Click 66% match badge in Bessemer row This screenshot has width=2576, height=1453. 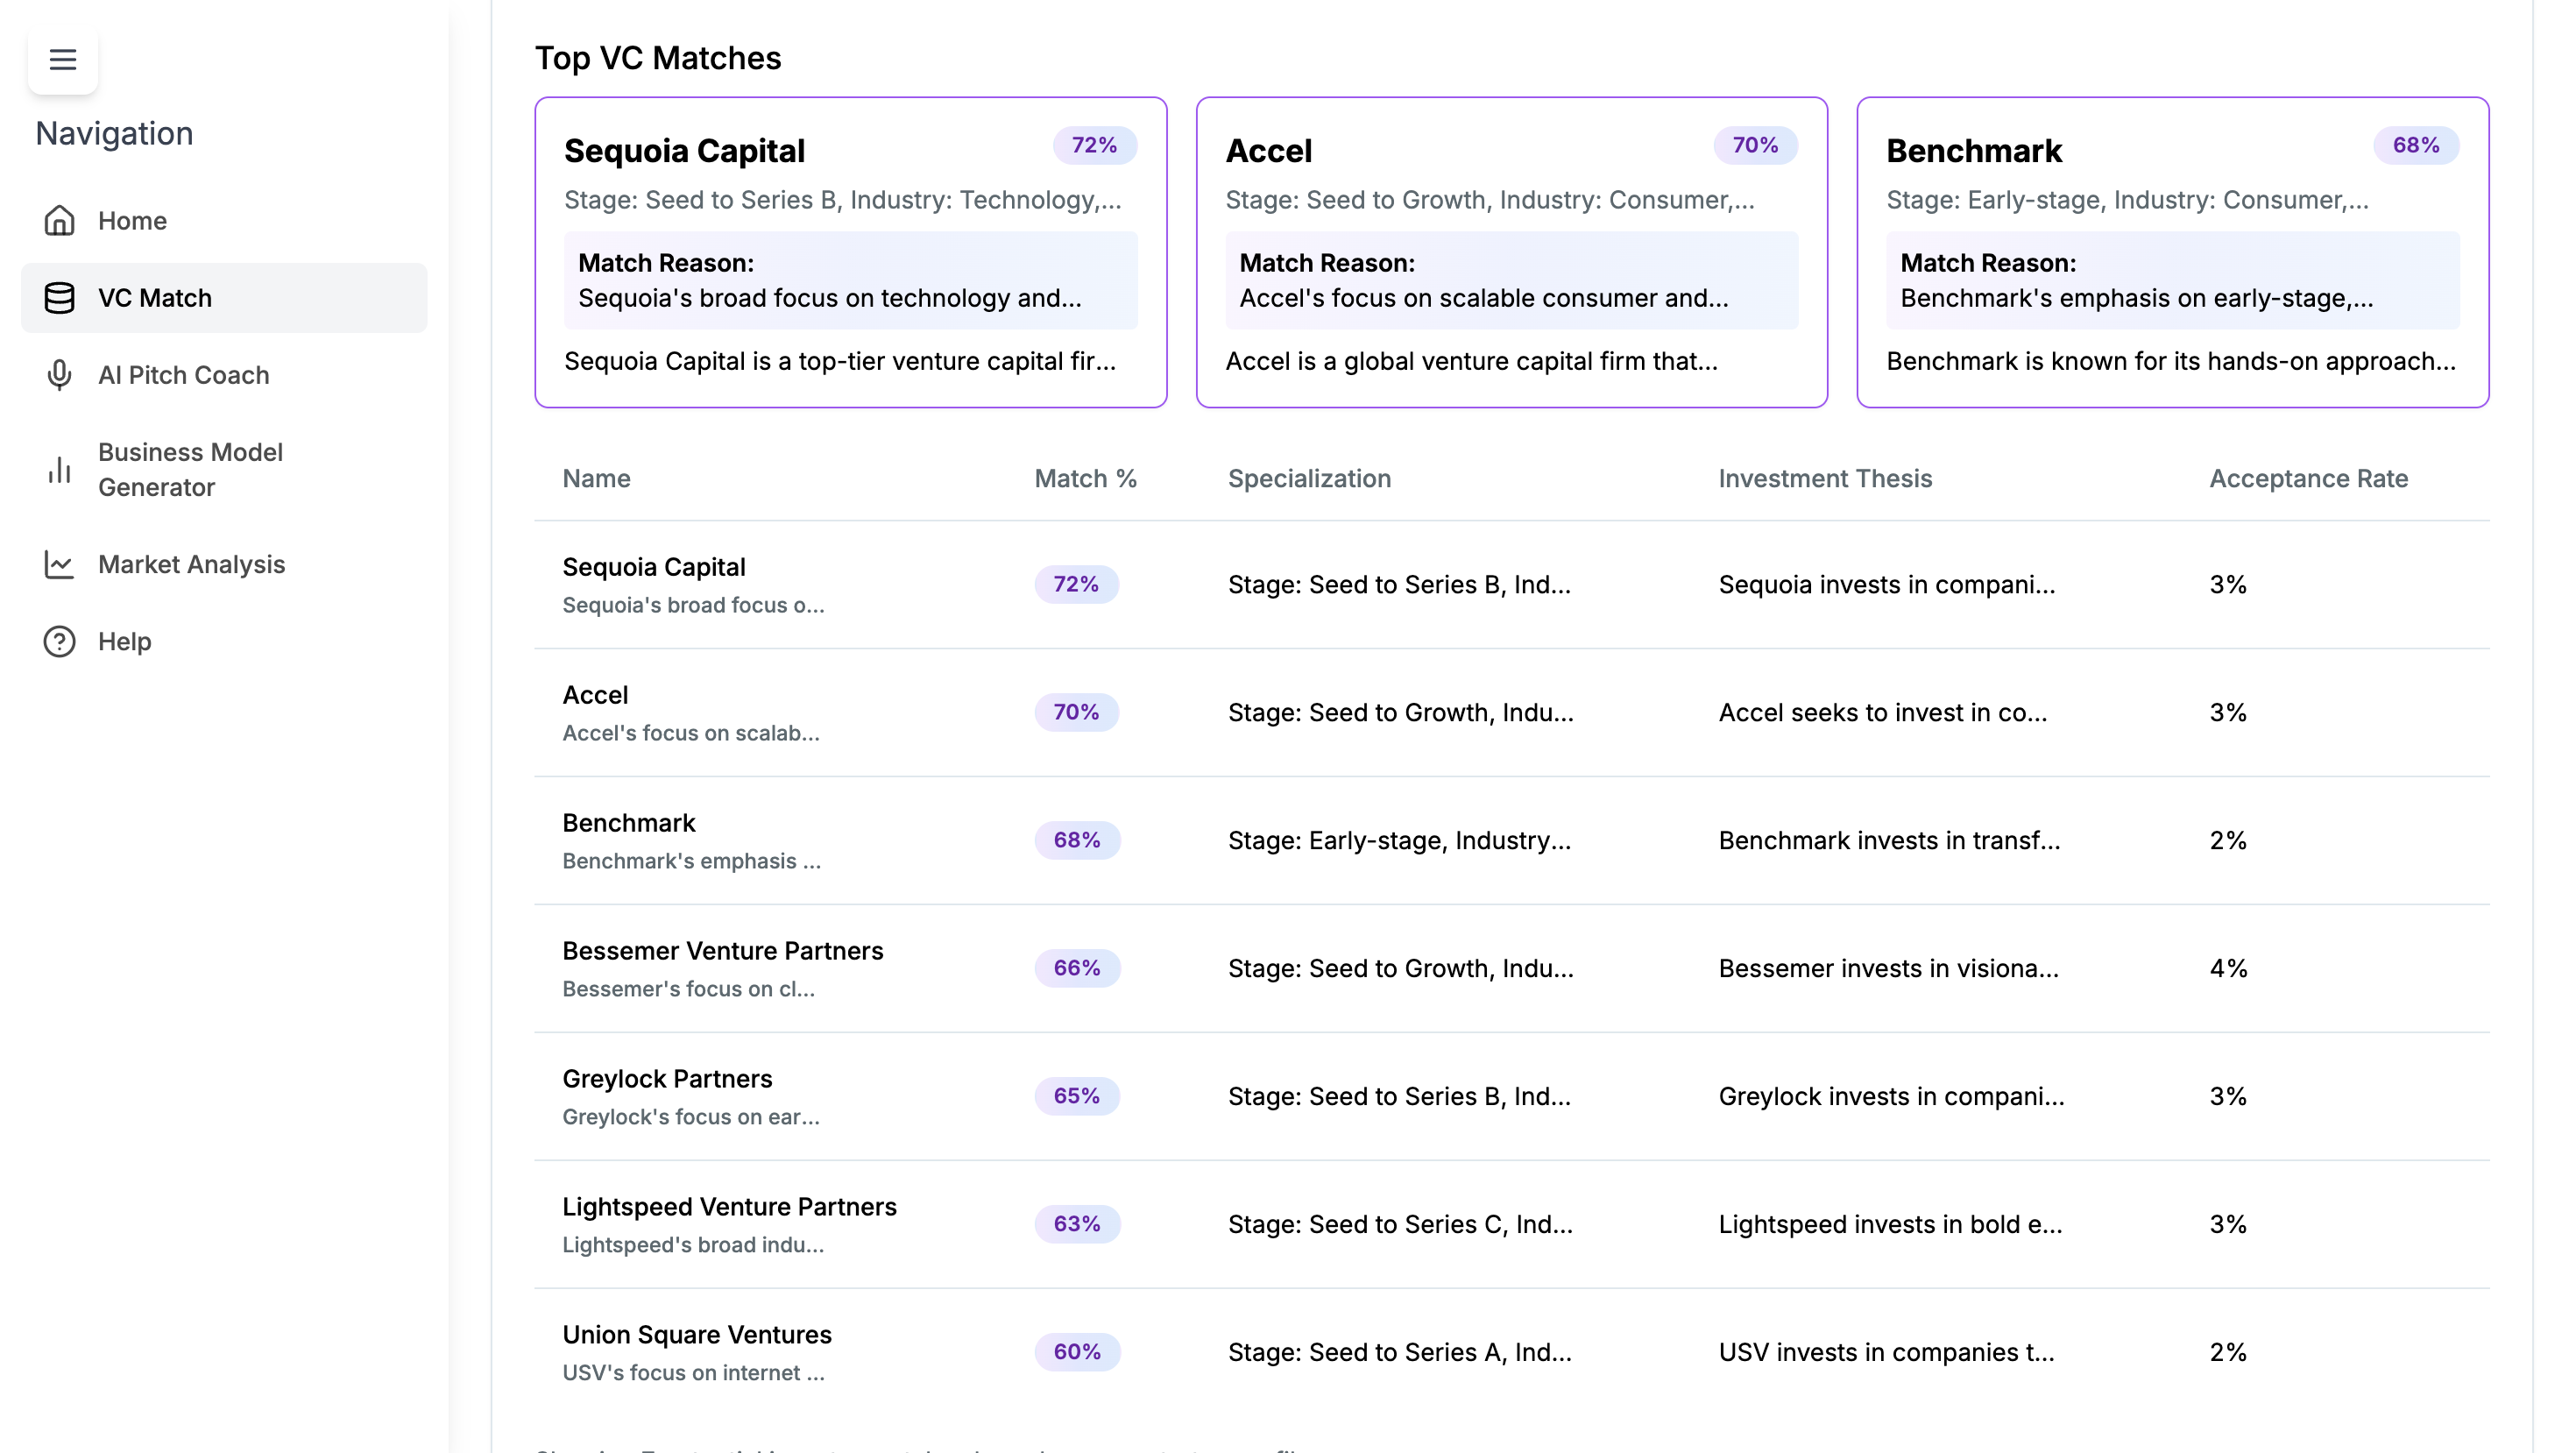tap(1077, 968)
